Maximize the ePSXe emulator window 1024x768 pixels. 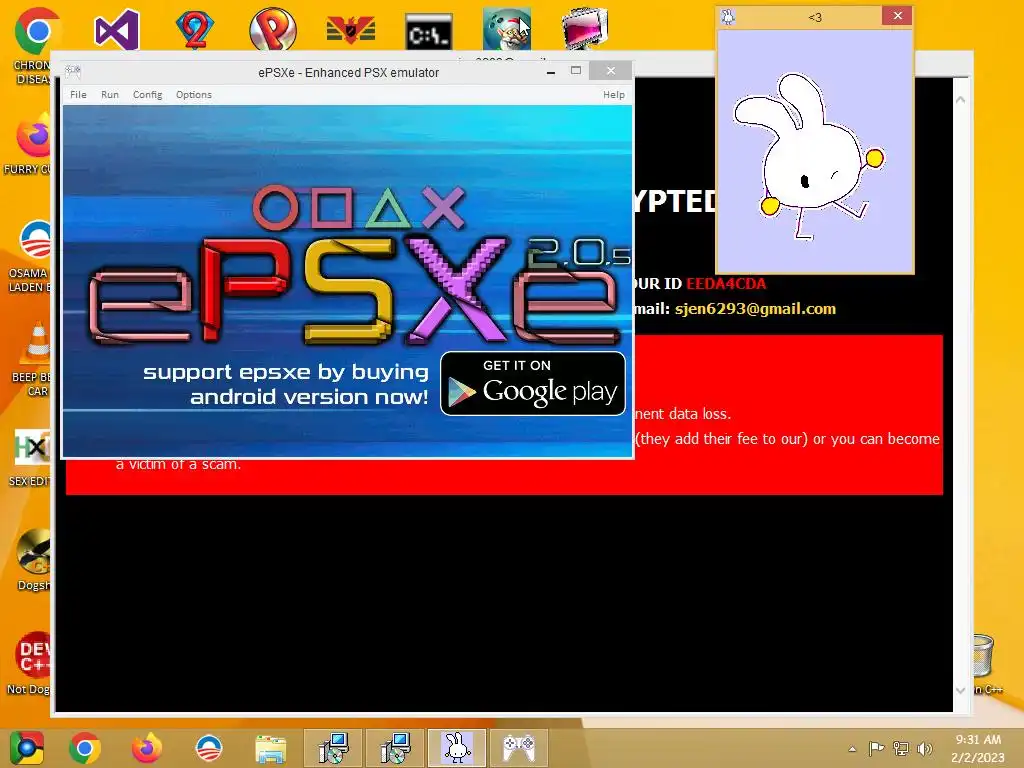575,71
